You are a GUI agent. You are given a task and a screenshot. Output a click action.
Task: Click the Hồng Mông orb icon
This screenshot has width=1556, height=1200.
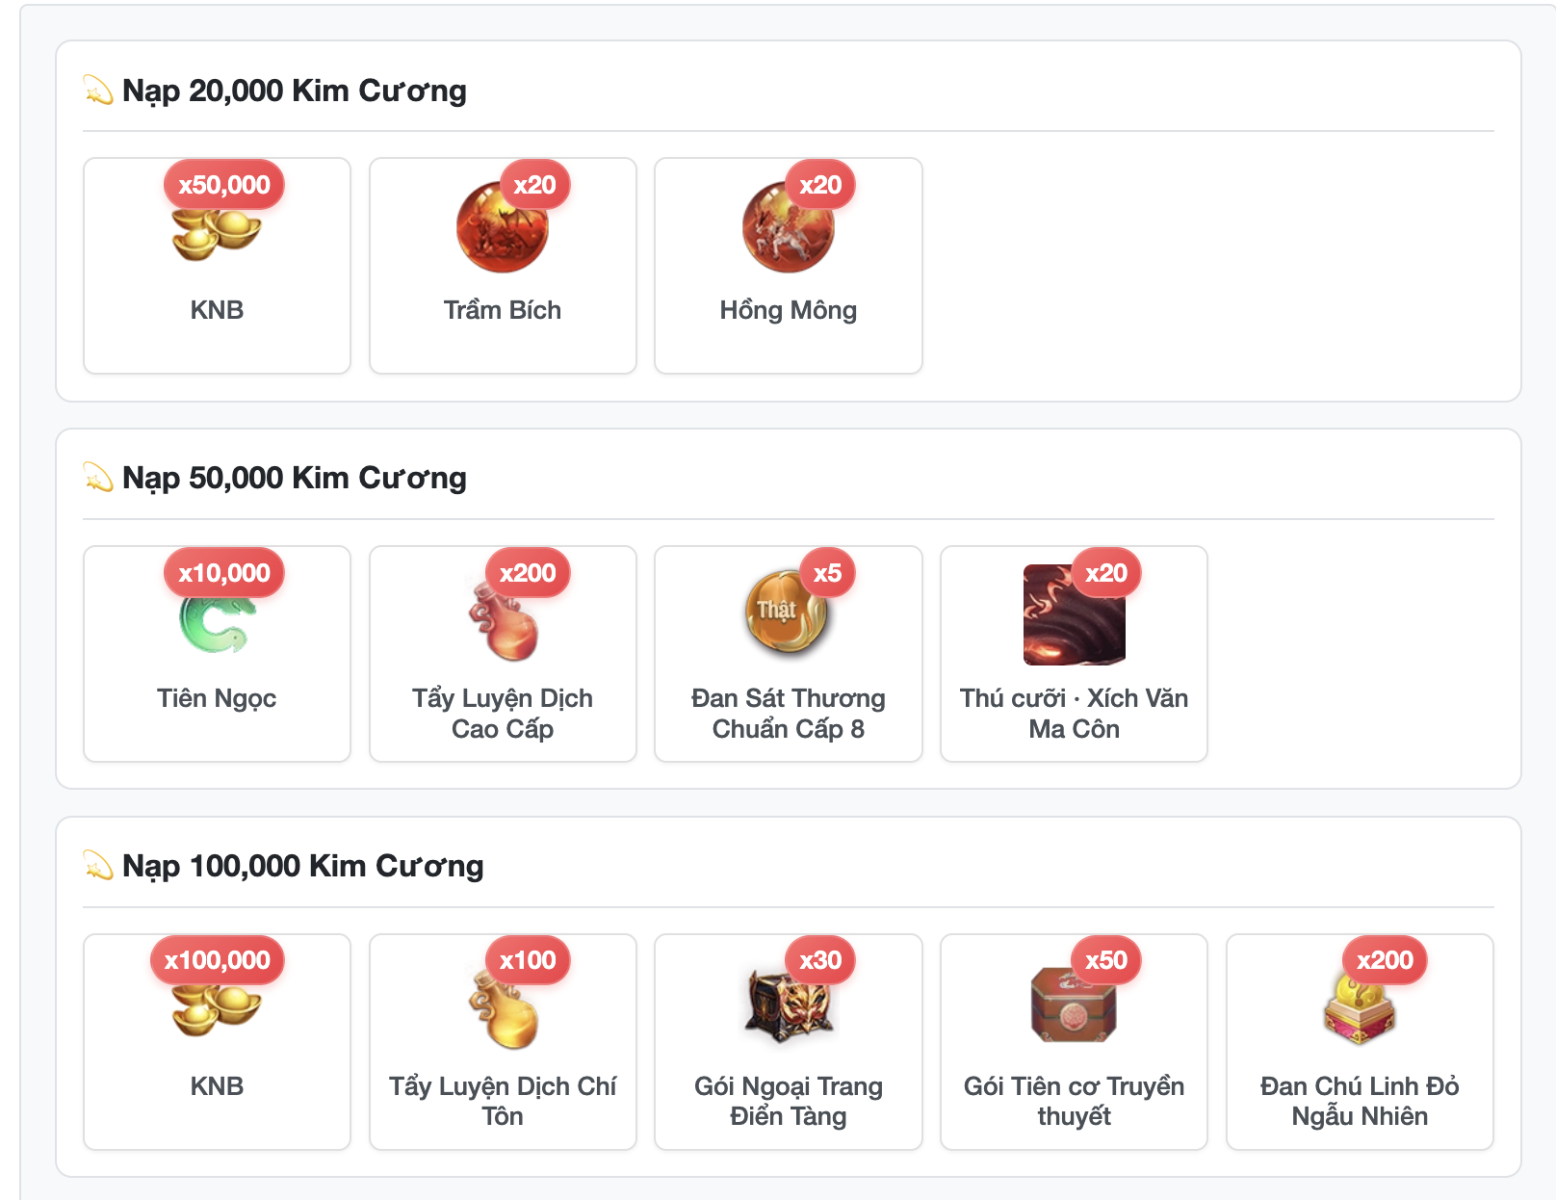point(788,227)
